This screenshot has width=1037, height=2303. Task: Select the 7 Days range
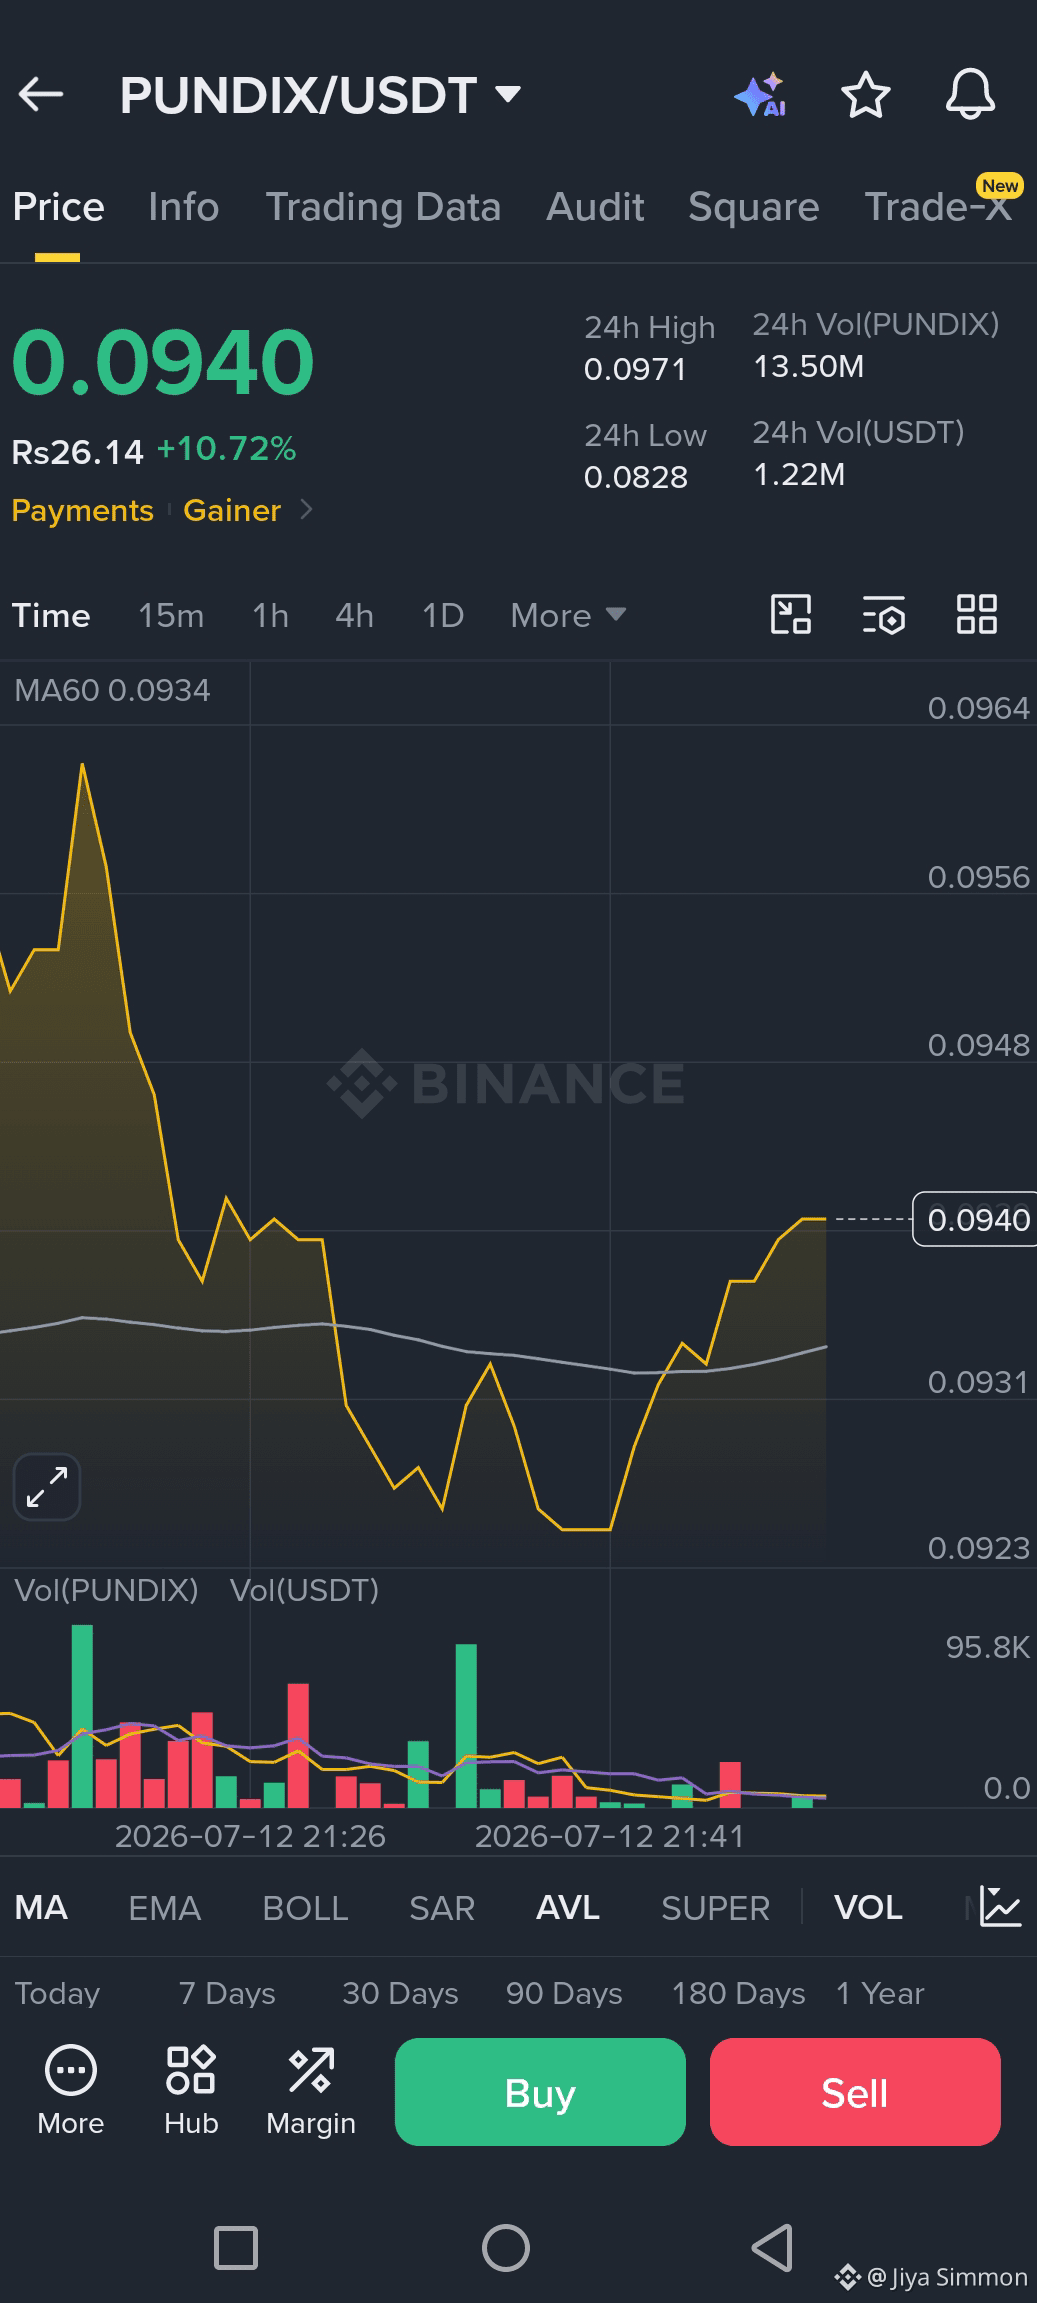(x=227, y=1993)
